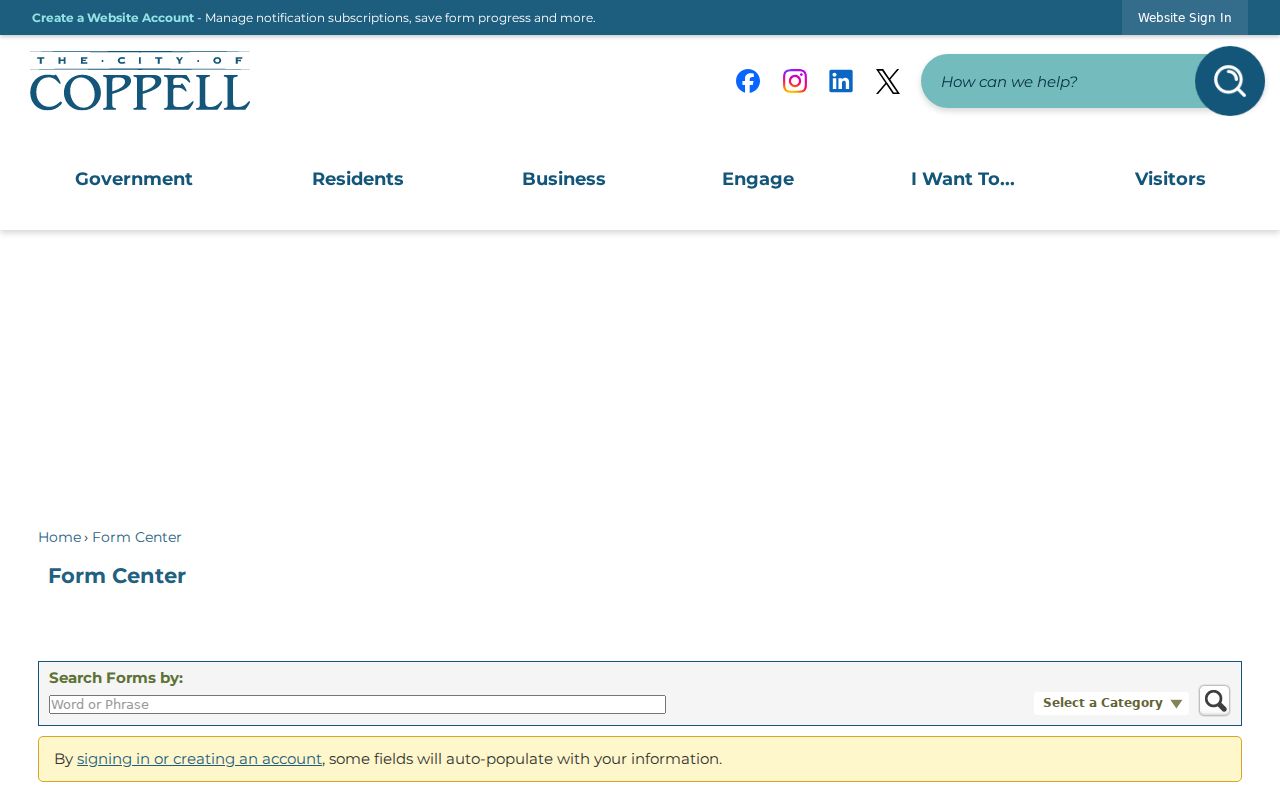
Task: Click the round site search magnifier button
Action: coord(1230,81)
